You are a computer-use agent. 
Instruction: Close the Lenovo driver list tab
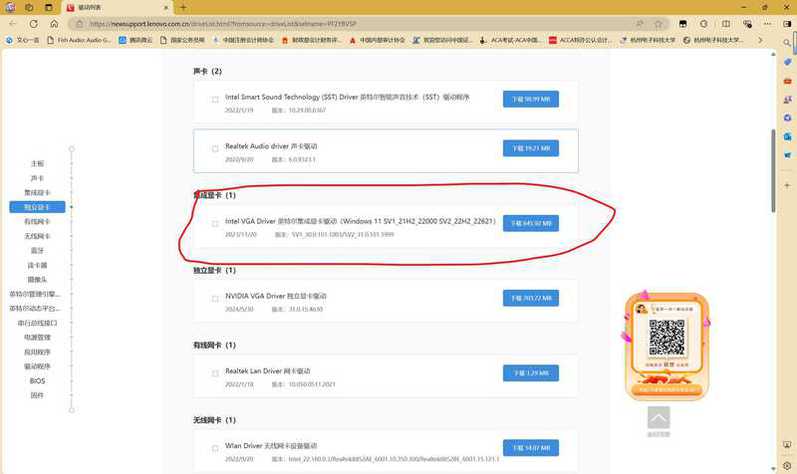coord(166,8)
